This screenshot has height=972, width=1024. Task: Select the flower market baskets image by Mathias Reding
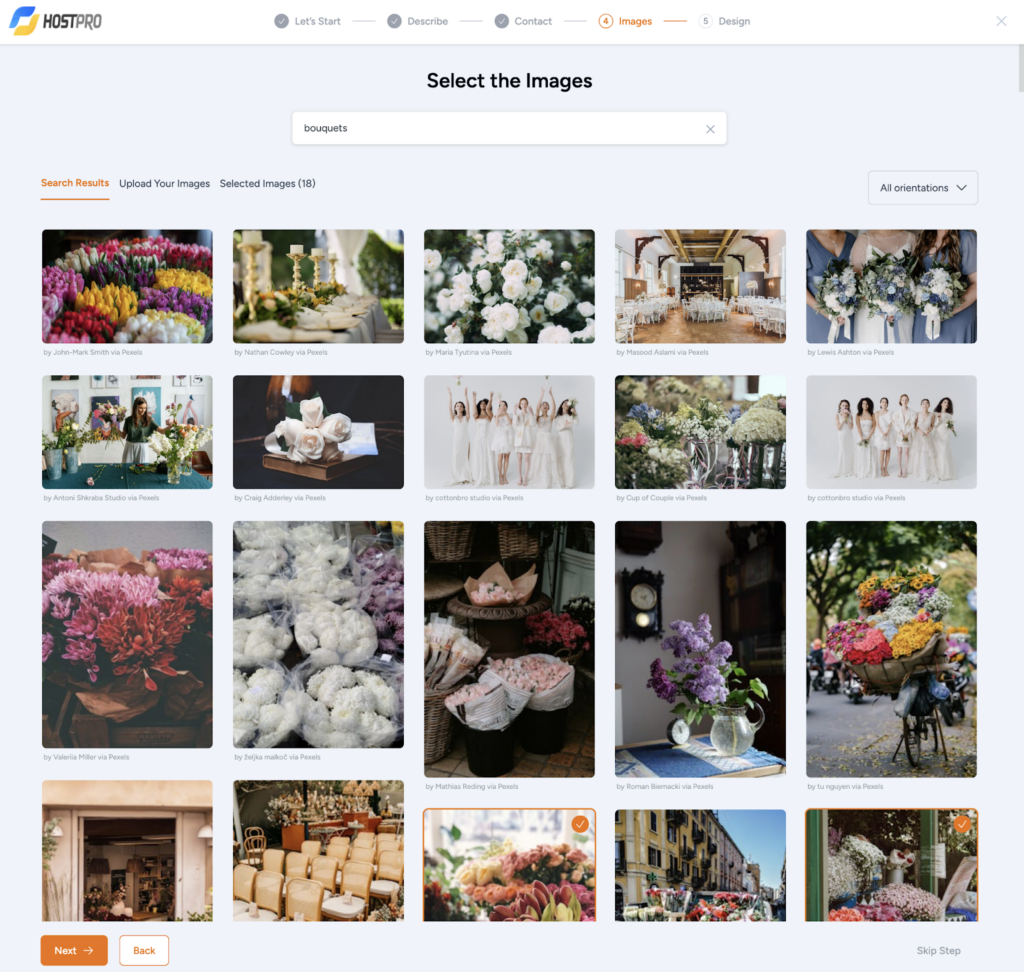509,649
